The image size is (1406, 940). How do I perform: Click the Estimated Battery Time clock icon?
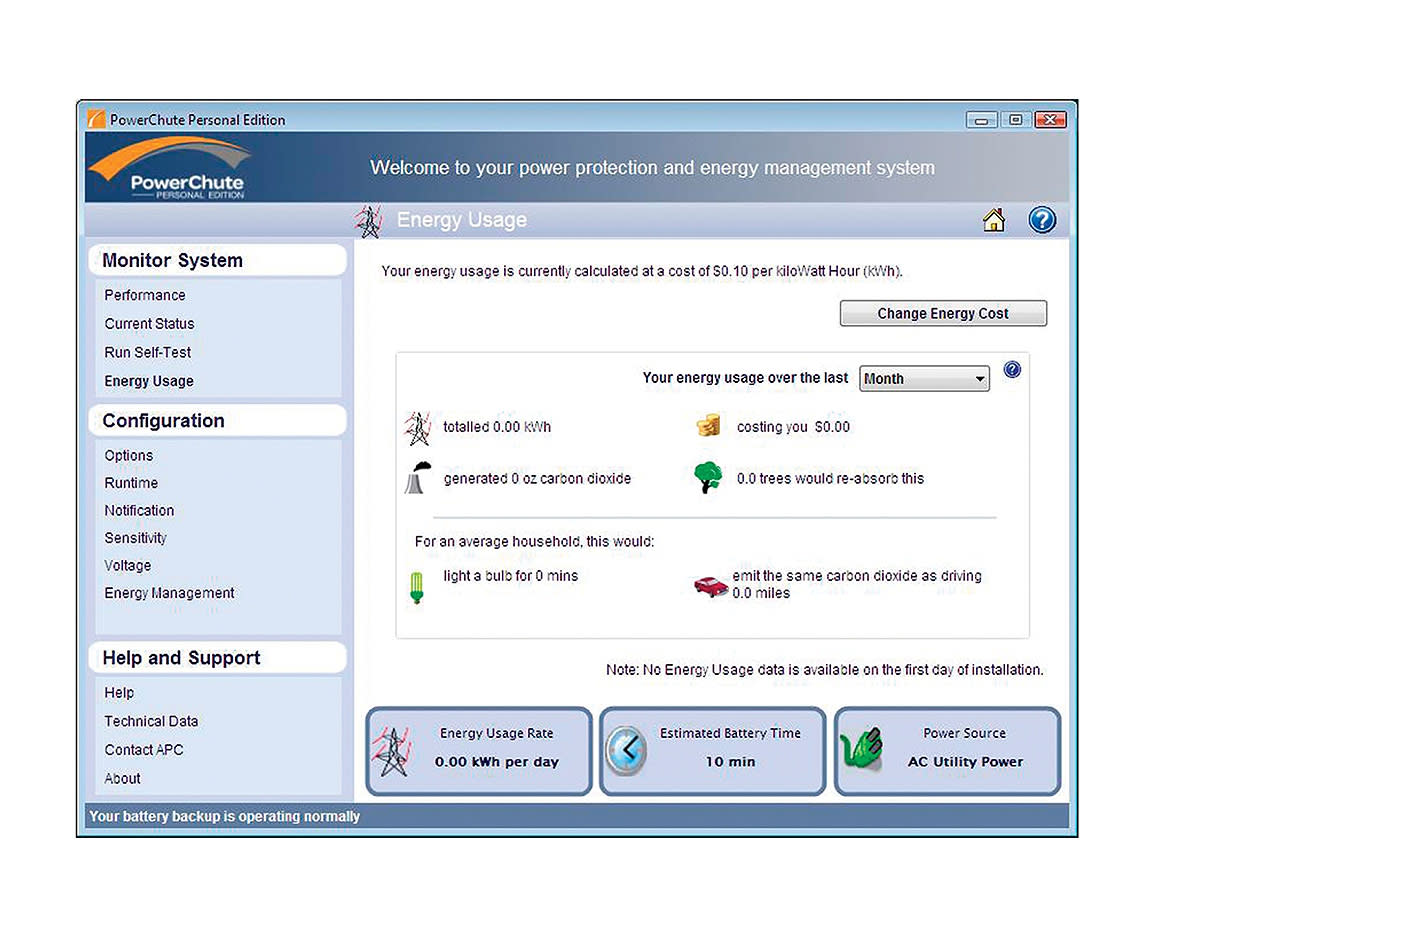pyautogui.click(x=627, y=750)
